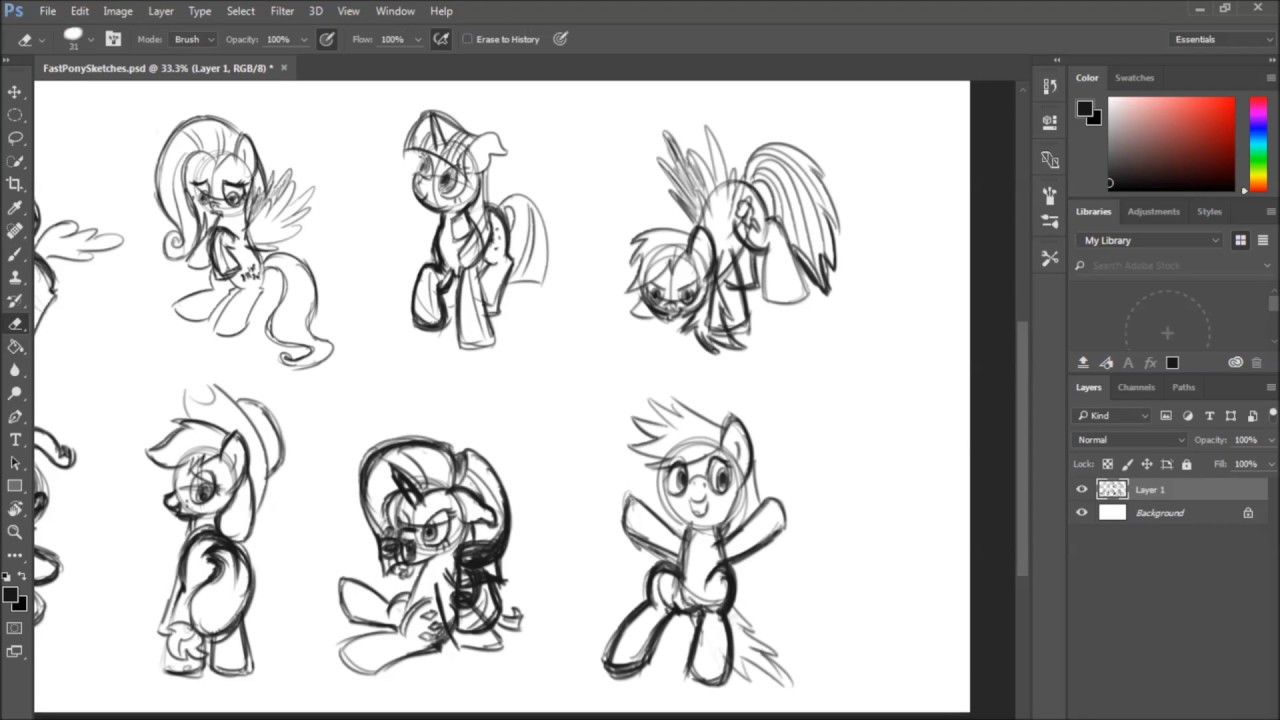Select the Zoom tool
Screen dimensions: 1280x720
point(15,532)
